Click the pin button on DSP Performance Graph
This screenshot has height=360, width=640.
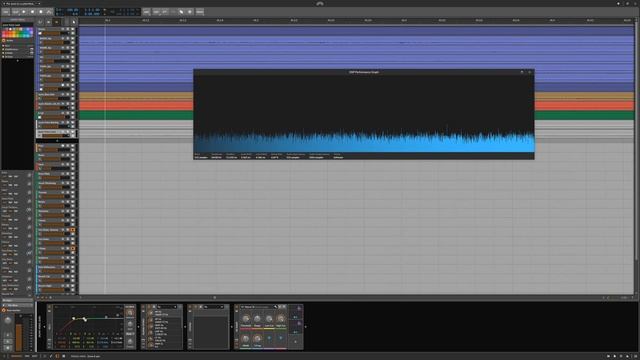(522, 72)
